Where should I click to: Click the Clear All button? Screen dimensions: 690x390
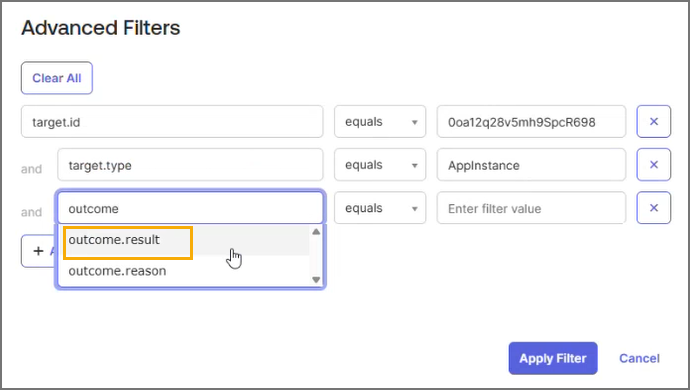57,78
